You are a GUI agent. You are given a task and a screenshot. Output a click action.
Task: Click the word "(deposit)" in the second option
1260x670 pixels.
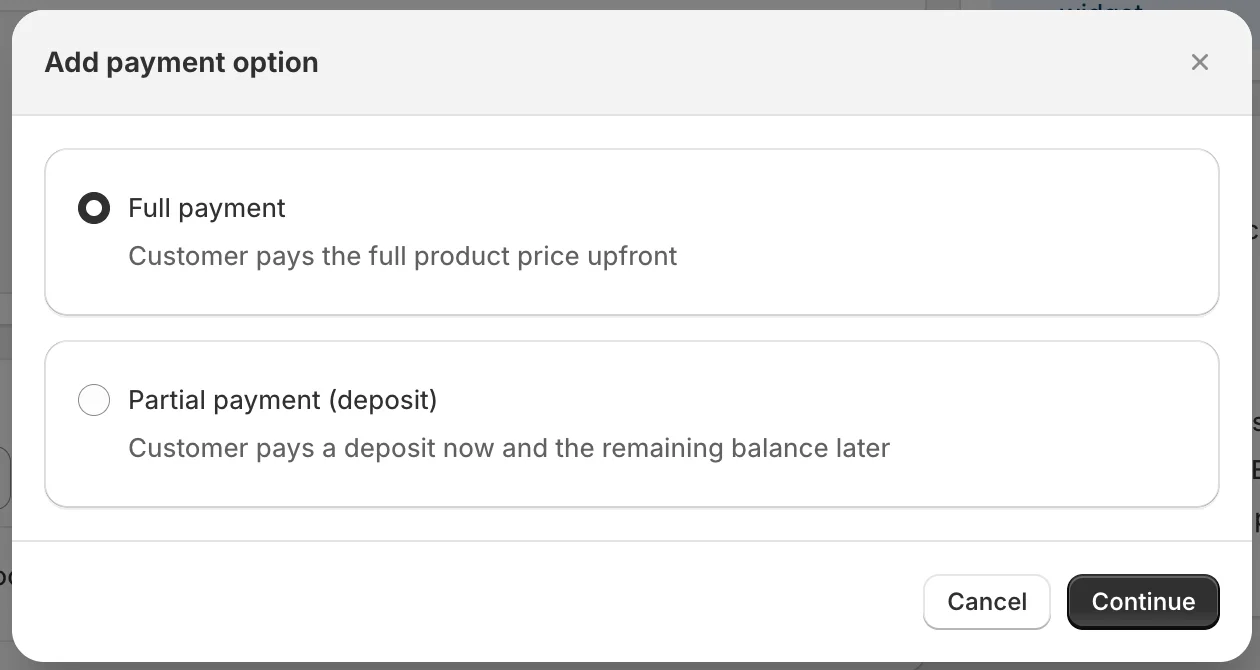coord(383,400)
